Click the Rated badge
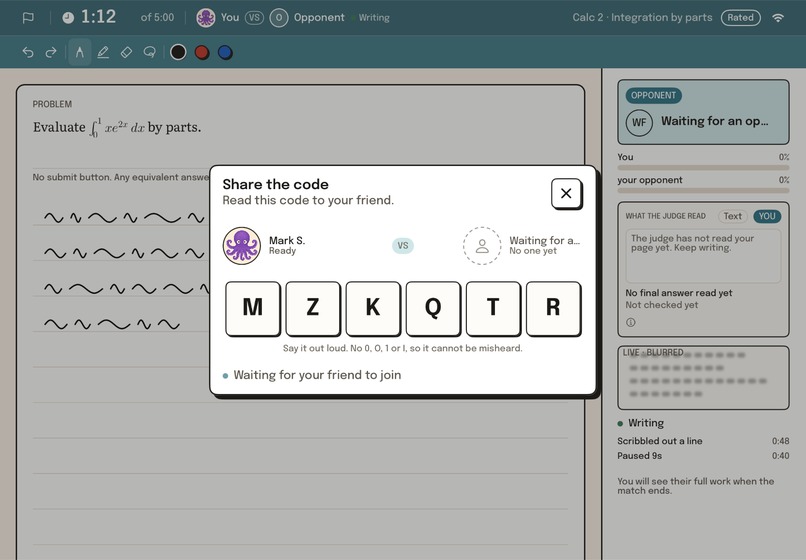 click(x=740, y=17)
